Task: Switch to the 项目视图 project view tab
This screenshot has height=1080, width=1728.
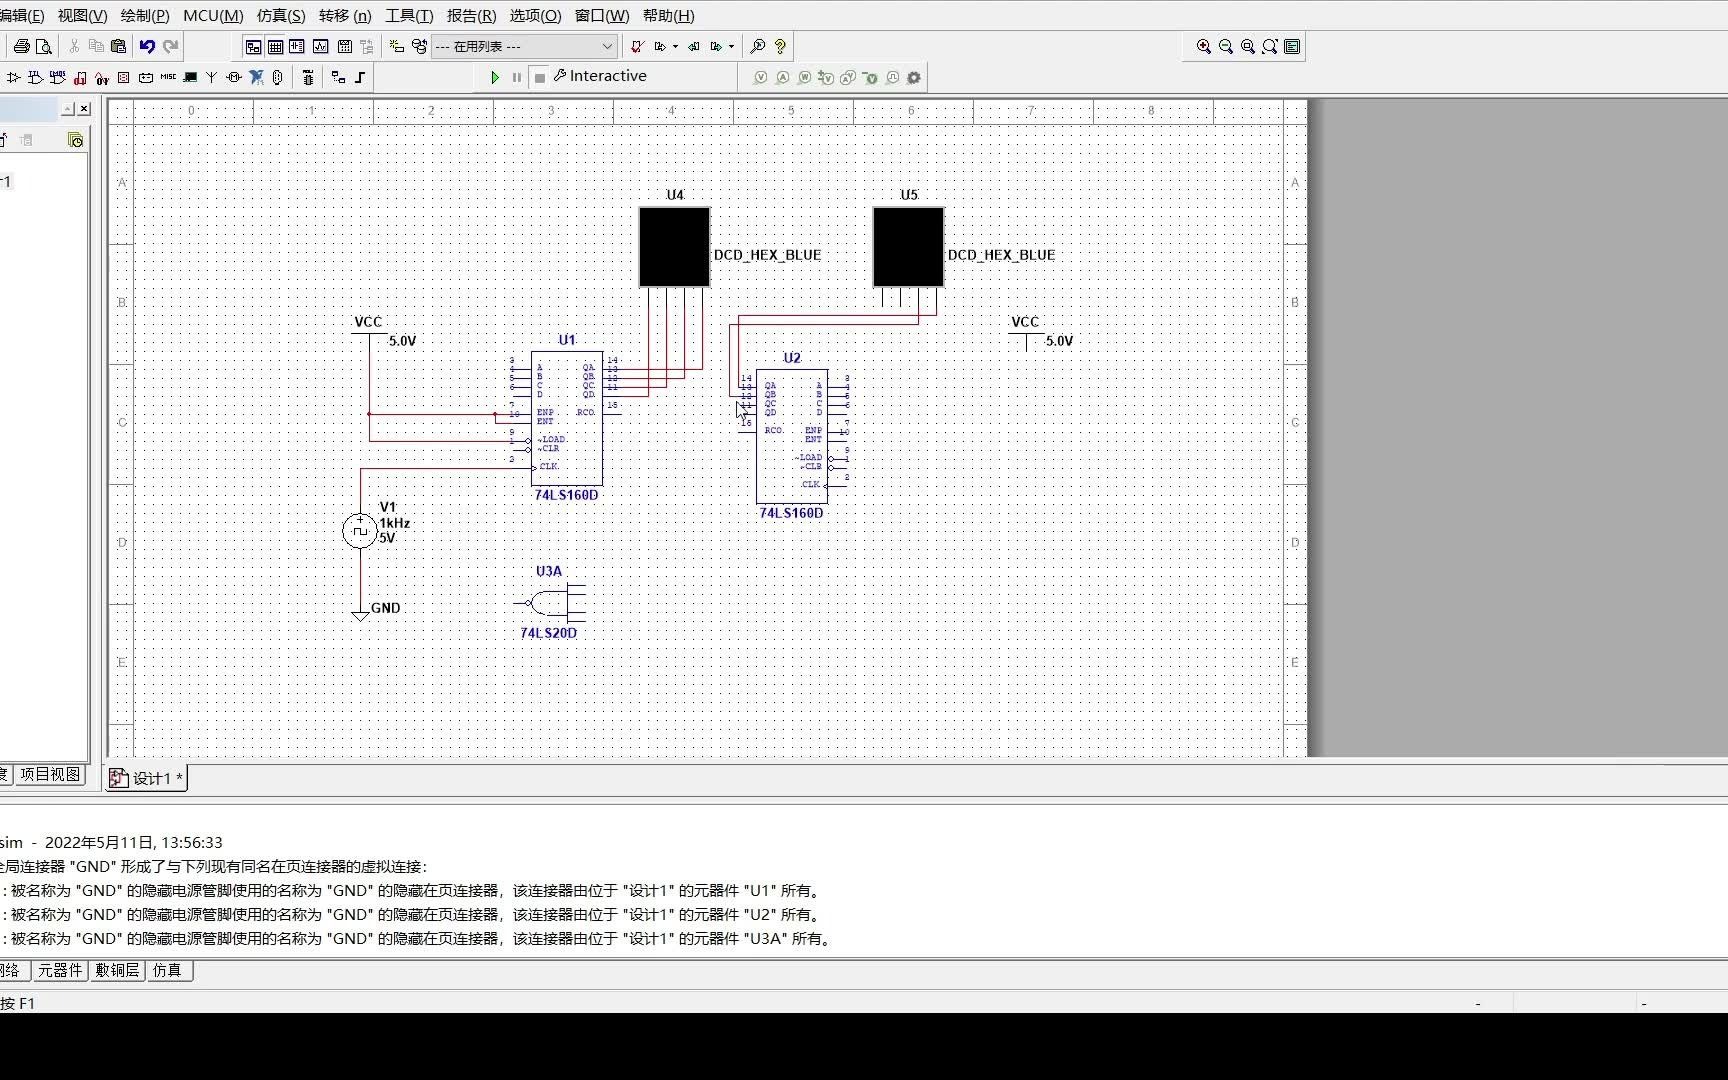Action: point(50,774)
